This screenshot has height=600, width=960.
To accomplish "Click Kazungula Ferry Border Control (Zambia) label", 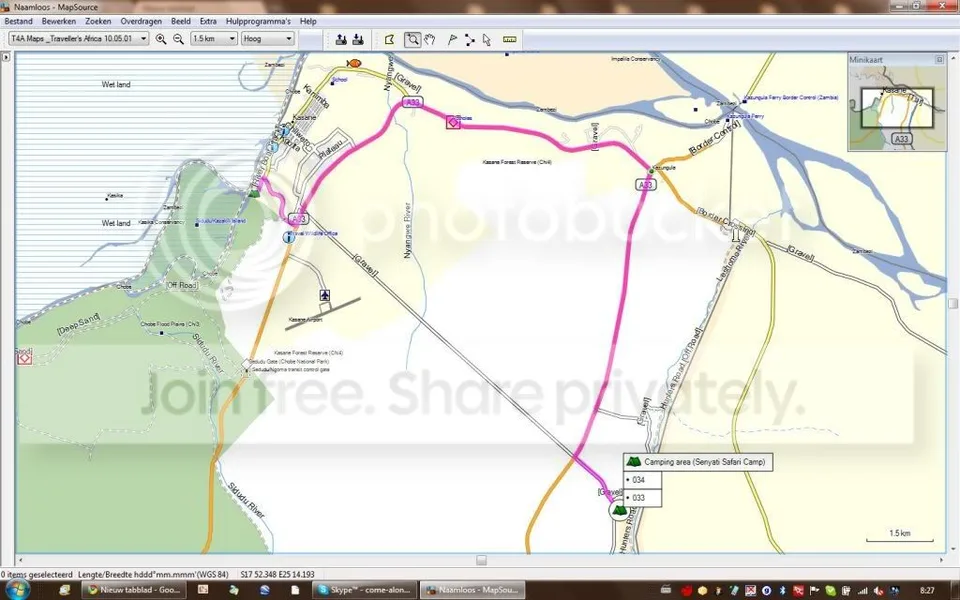I will click(x=790, y=97).
